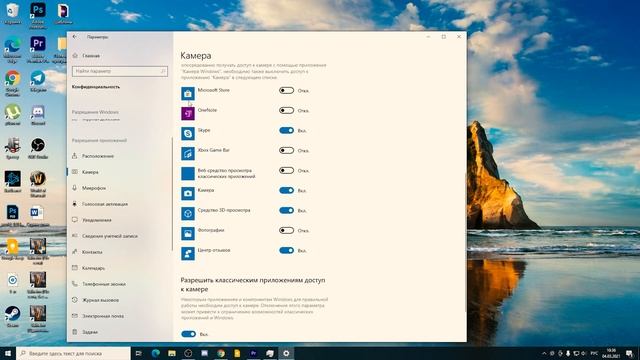Open the Steam desktop shortcut
The width and height of the screenshot is (640, 360).
(x=13, y=316)
